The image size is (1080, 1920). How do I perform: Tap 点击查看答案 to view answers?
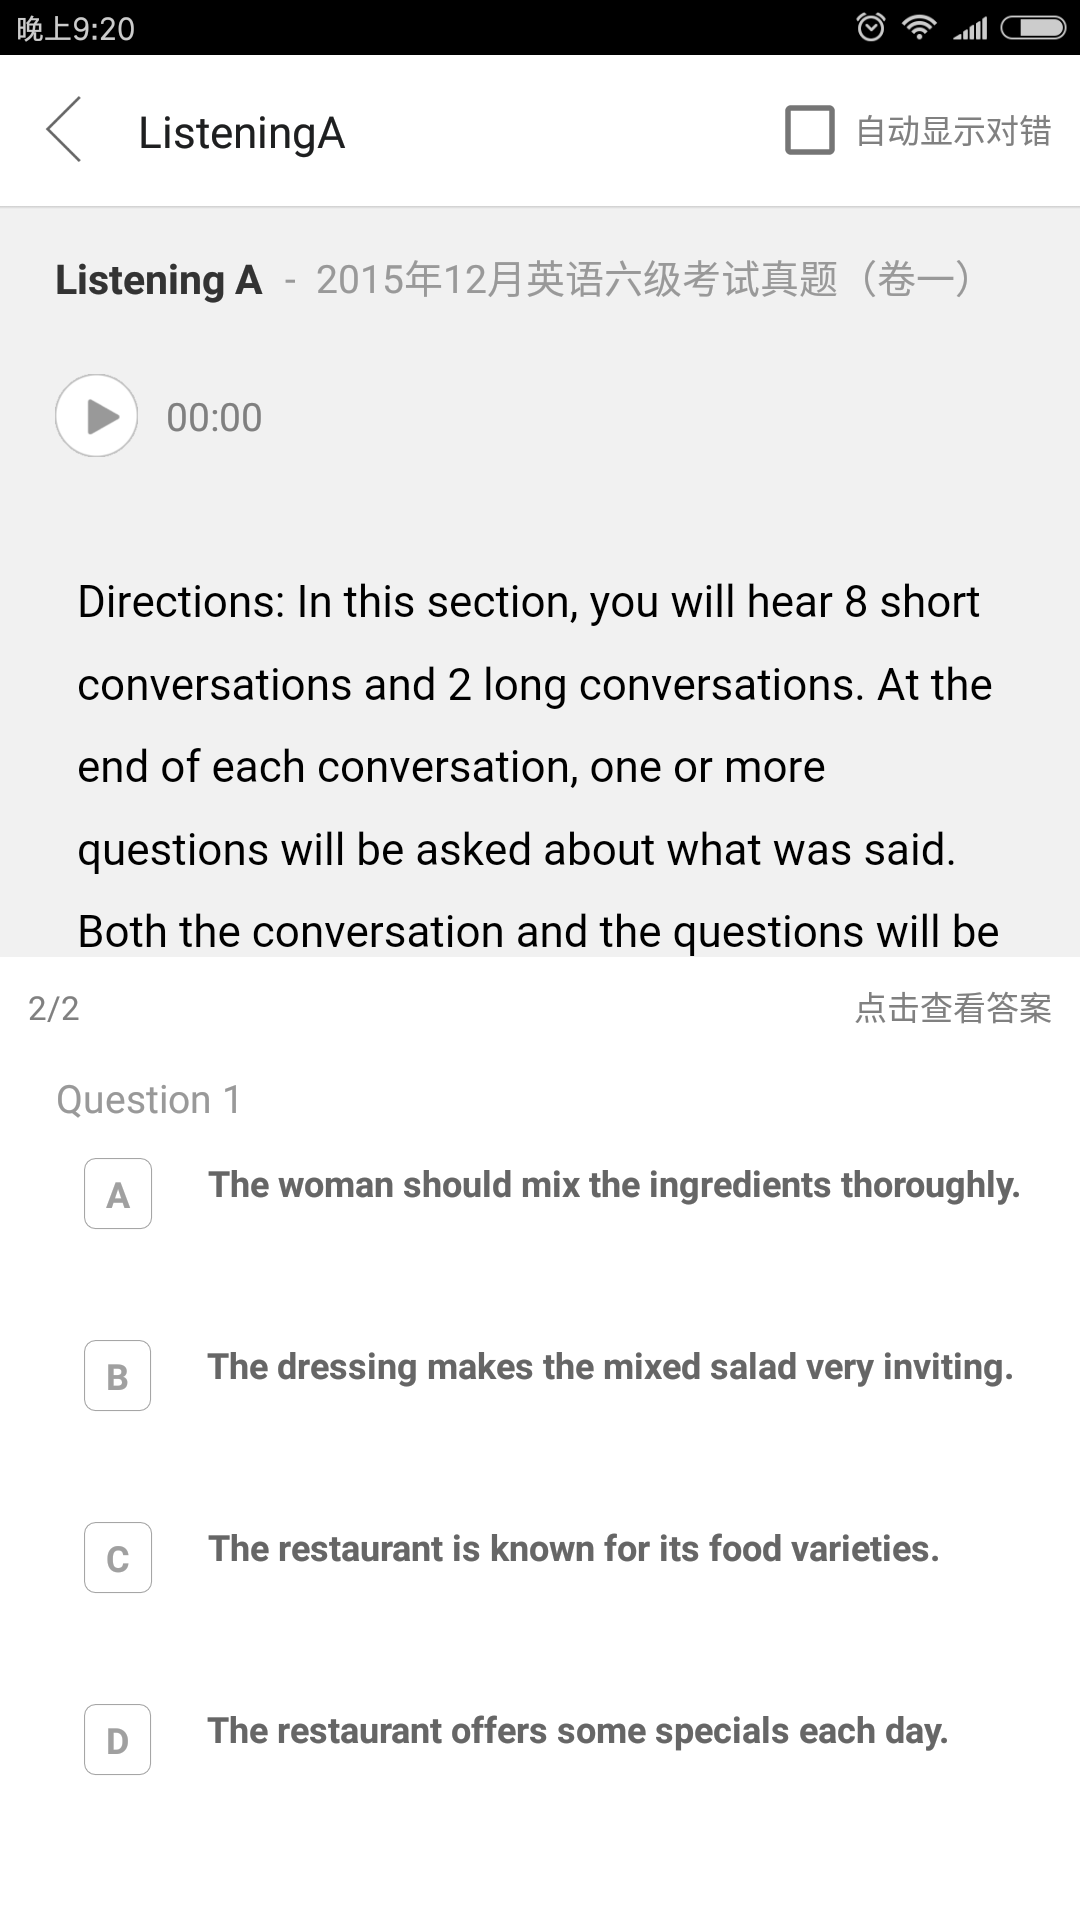(x=953, y=1008)
